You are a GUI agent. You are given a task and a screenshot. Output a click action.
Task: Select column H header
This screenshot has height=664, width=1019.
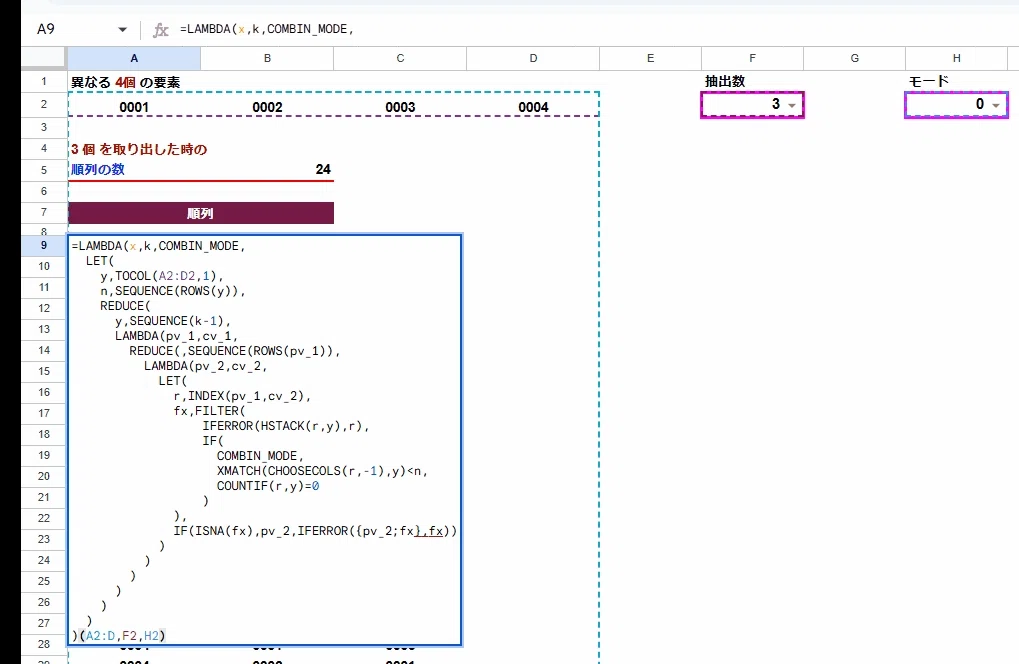pos(957,58)
